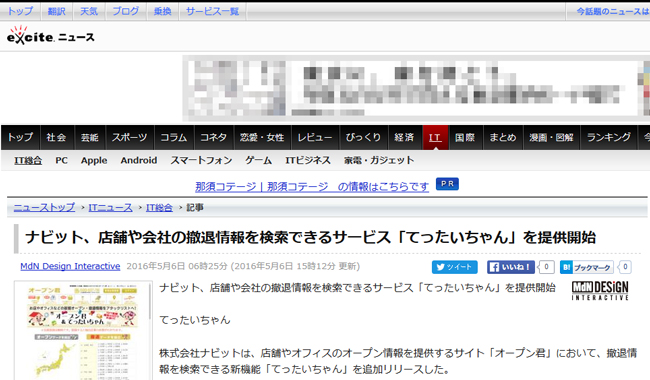Image resolution: width=650 pixels, height=380 pixels.
Task: Click the 今話題のニュースは text at top right
Action: click(x=613, y=11)
